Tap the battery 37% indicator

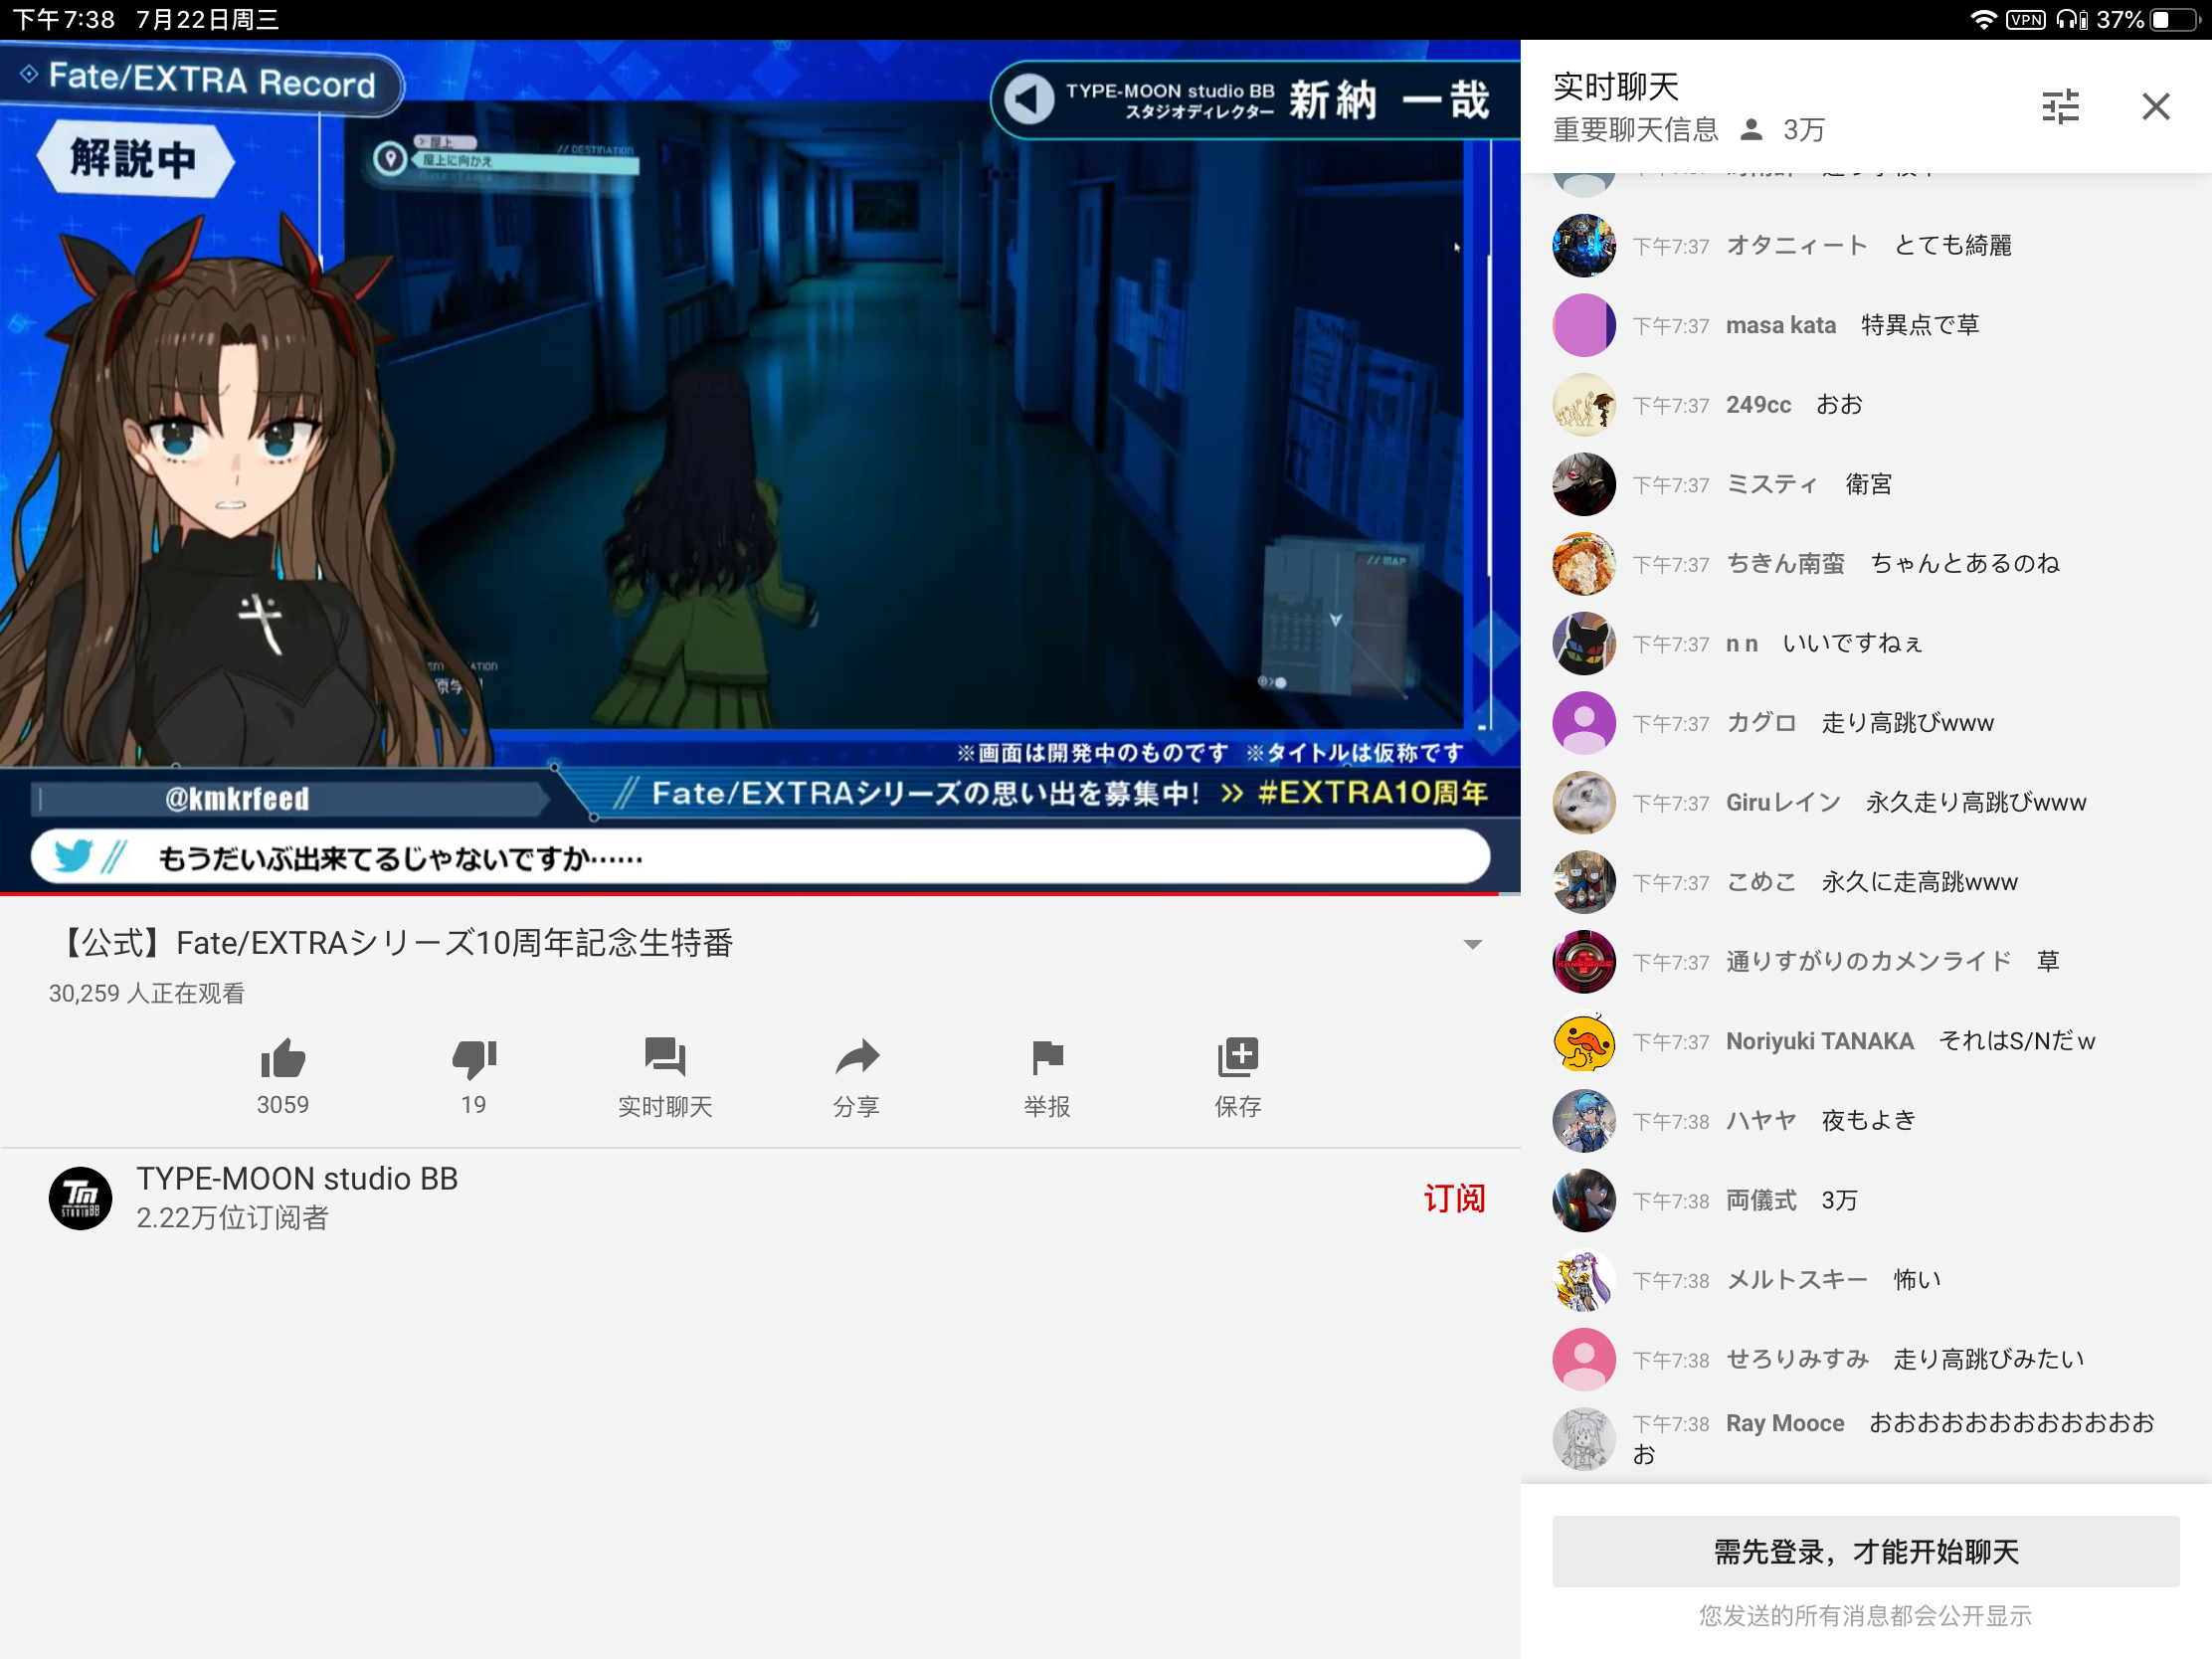coord(2148,19)
